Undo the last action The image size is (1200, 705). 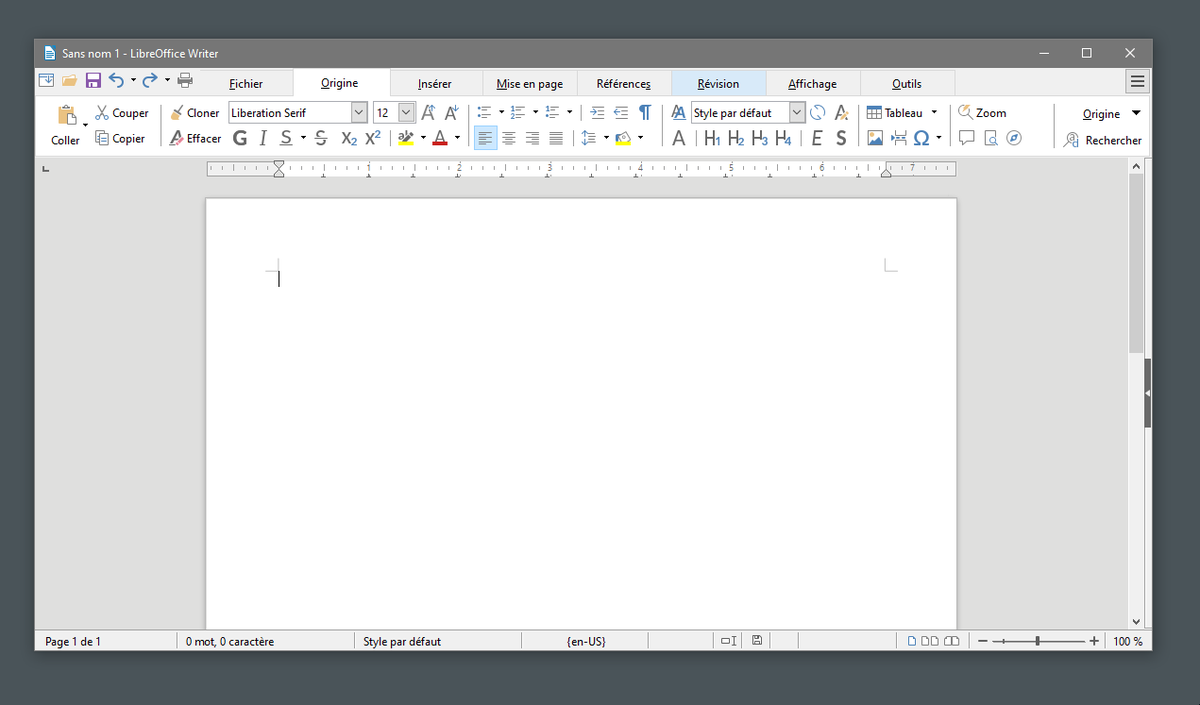pos(116,80)
